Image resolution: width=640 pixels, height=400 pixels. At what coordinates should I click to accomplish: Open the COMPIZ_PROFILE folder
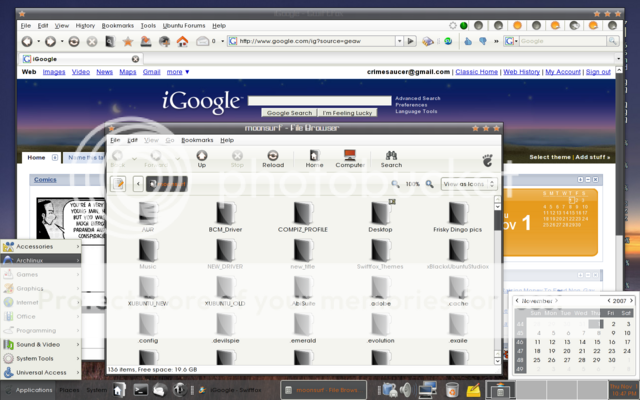tap(302, 217)
